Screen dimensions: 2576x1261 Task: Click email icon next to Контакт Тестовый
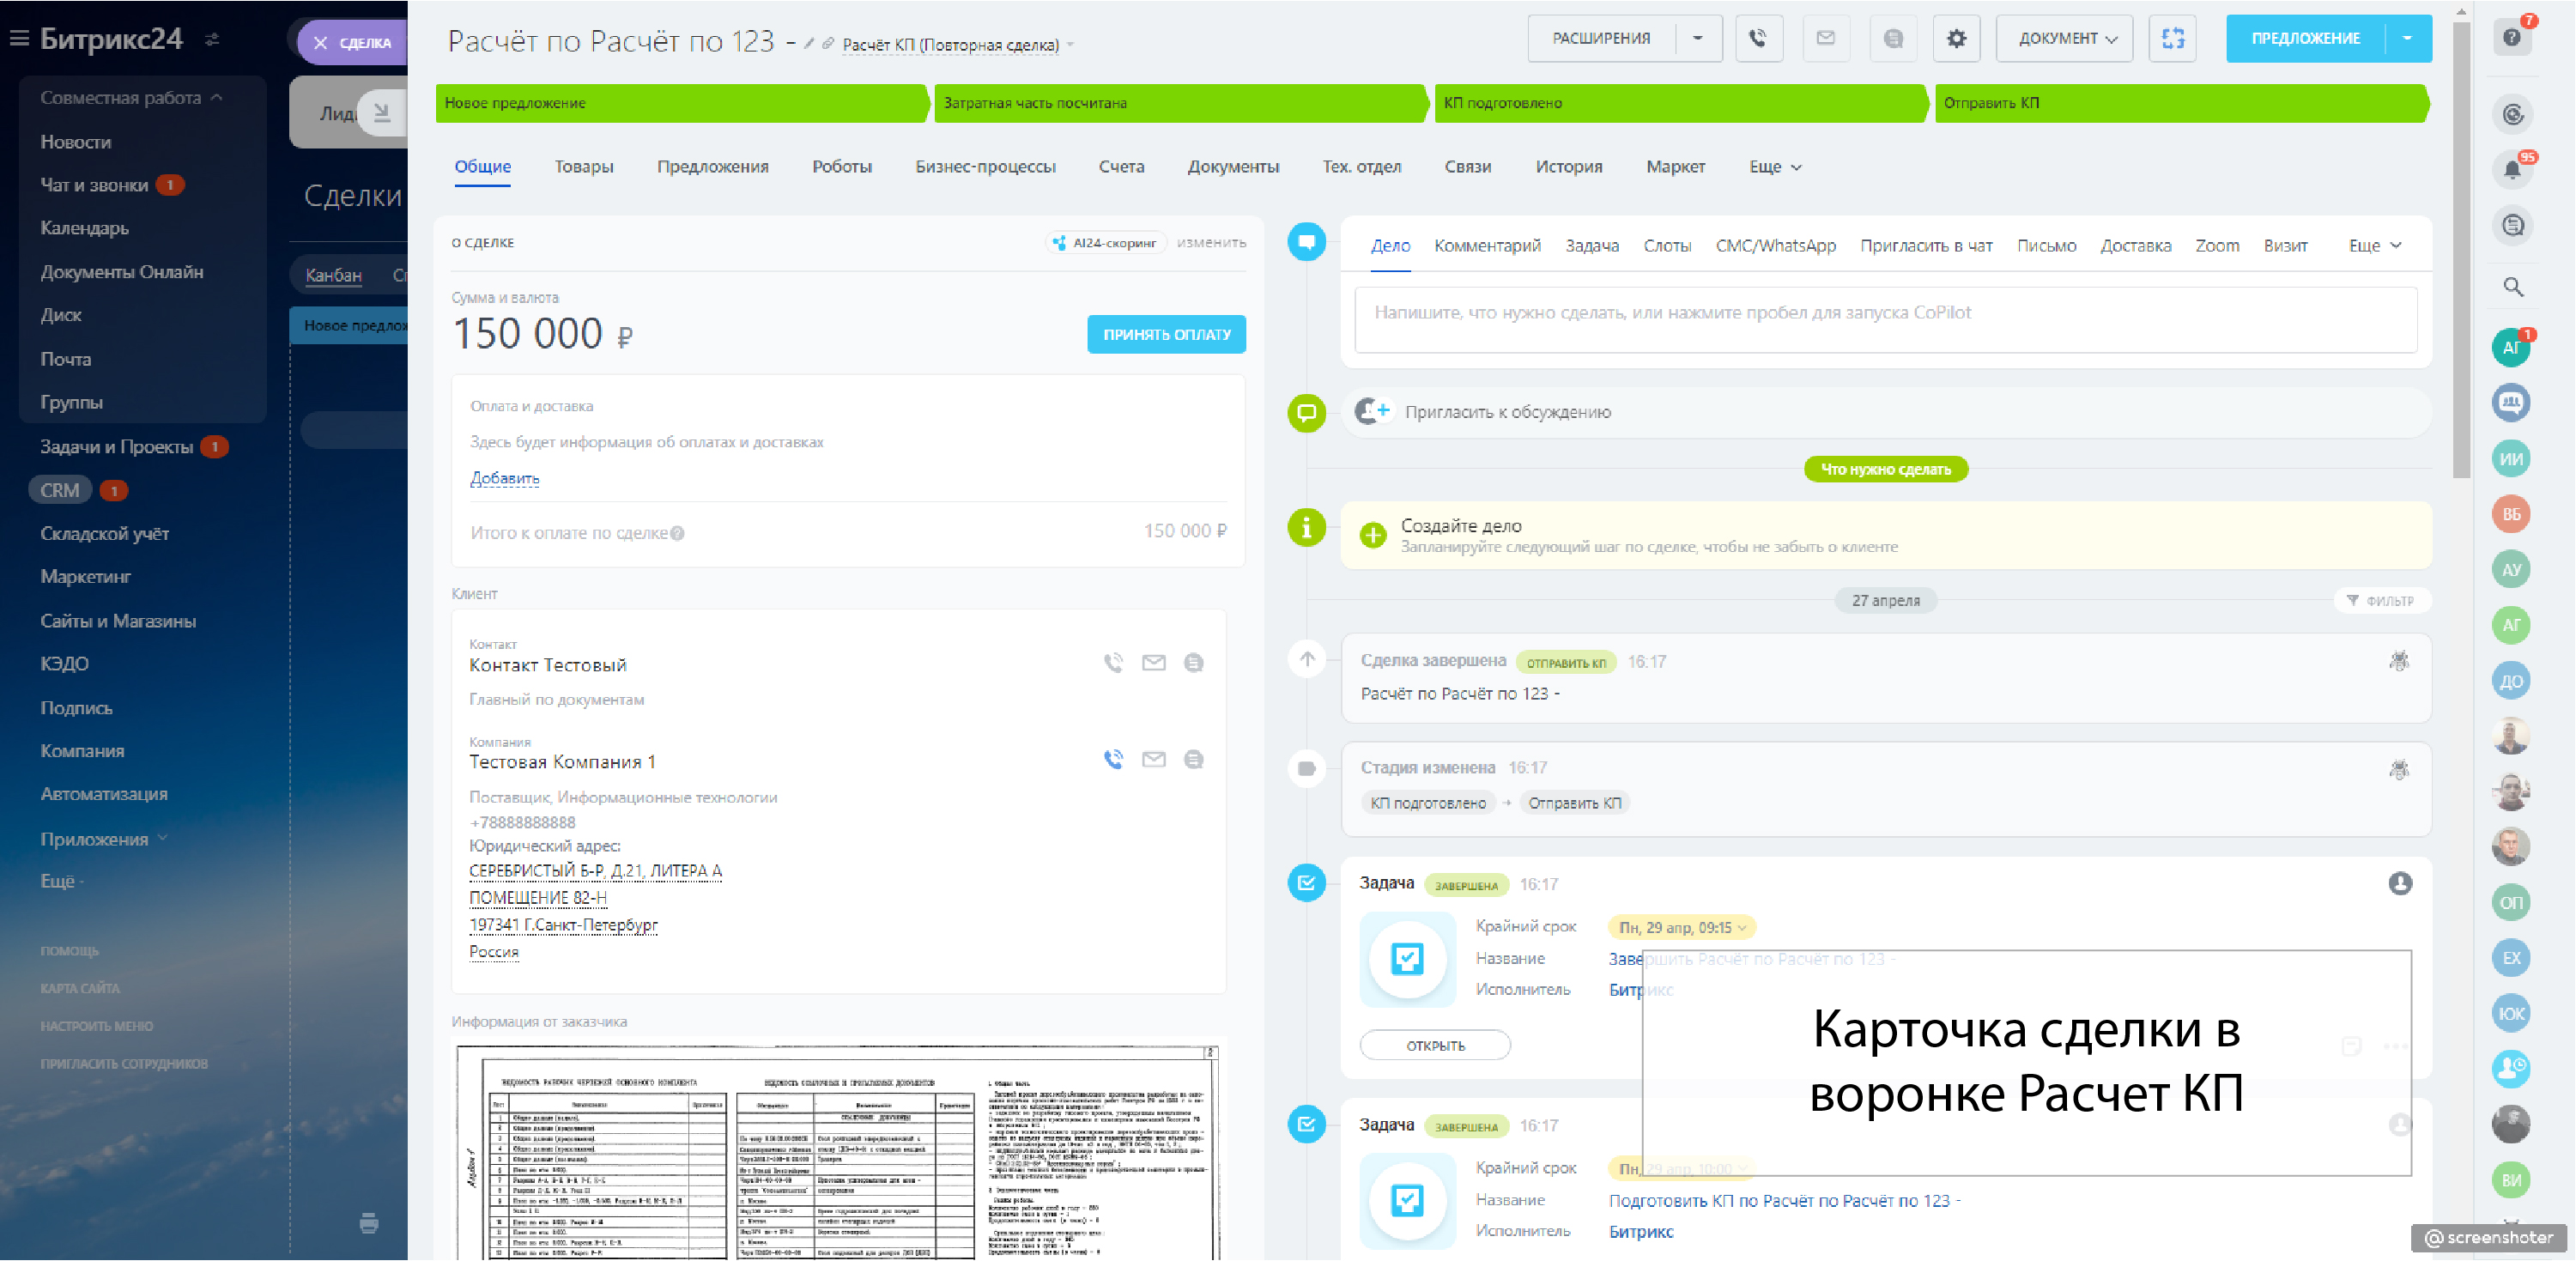tap(1153, 662)
